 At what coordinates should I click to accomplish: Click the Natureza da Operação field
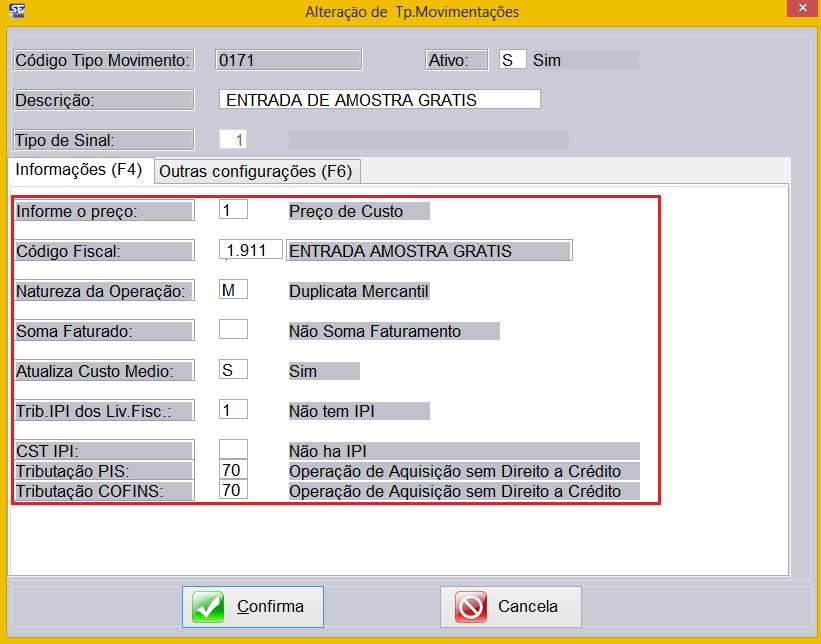[233, 291]
